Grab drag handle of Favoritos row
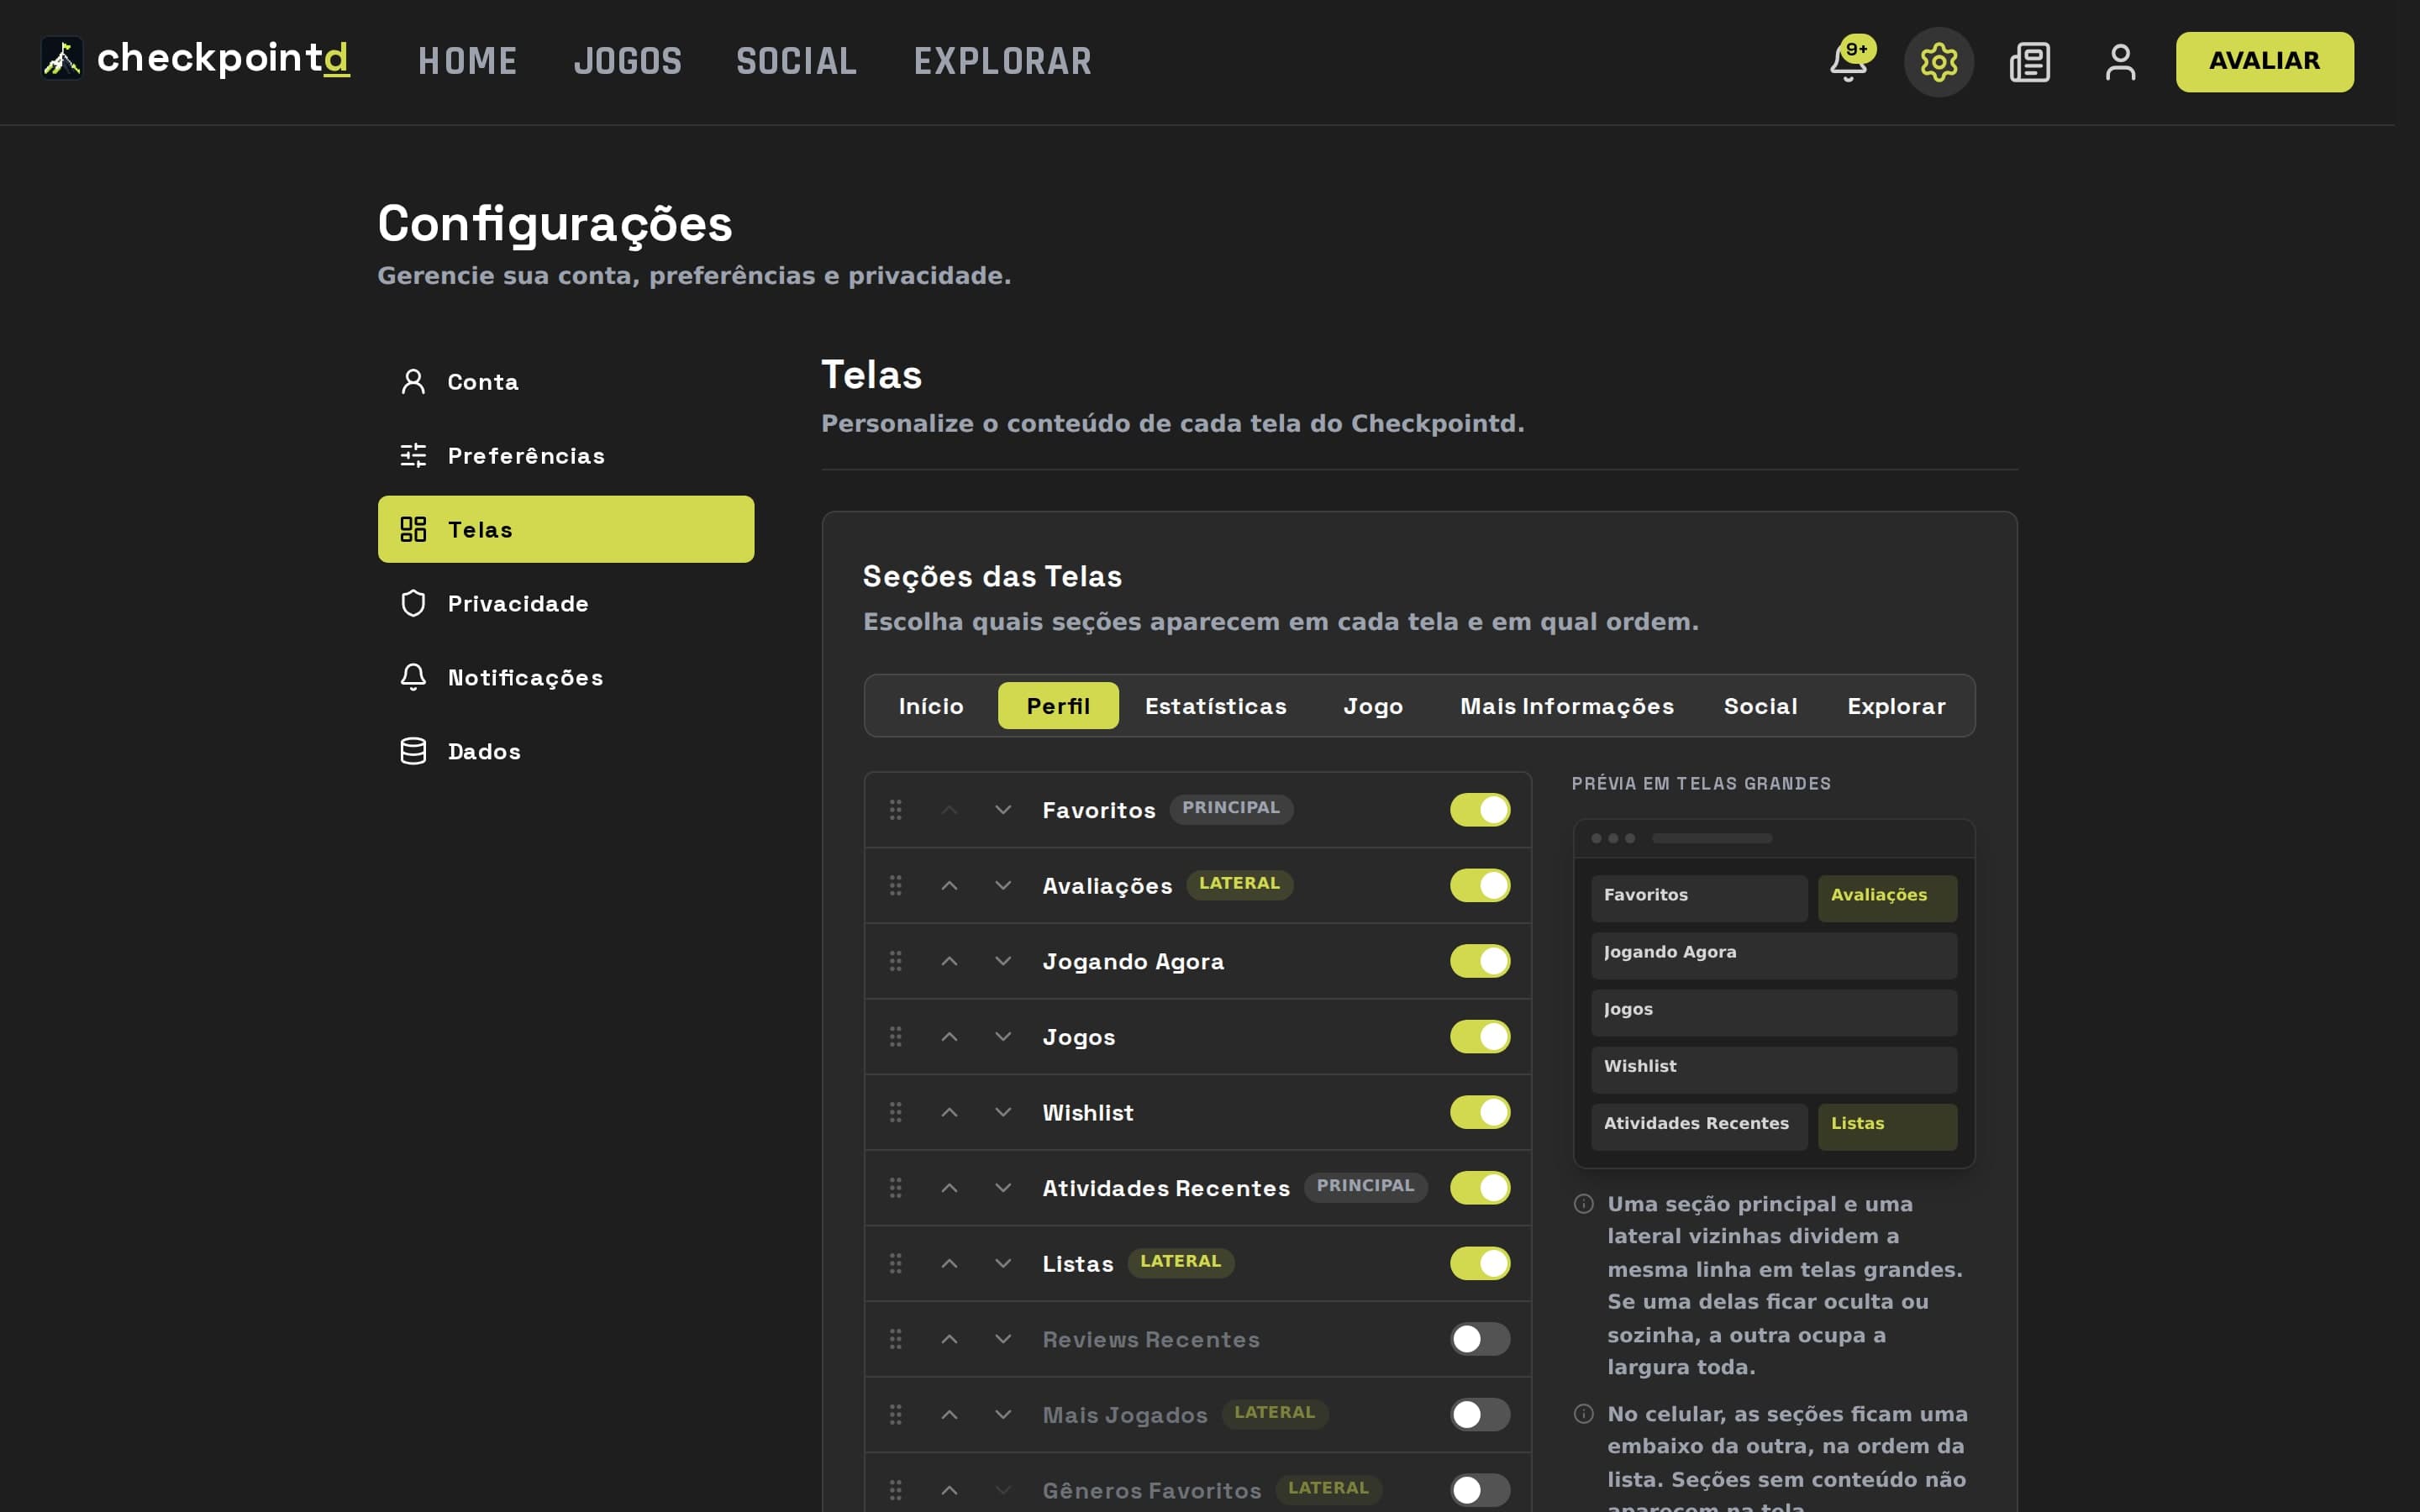The height and width of the screenshot is (1512, 2420). [896, 809]
